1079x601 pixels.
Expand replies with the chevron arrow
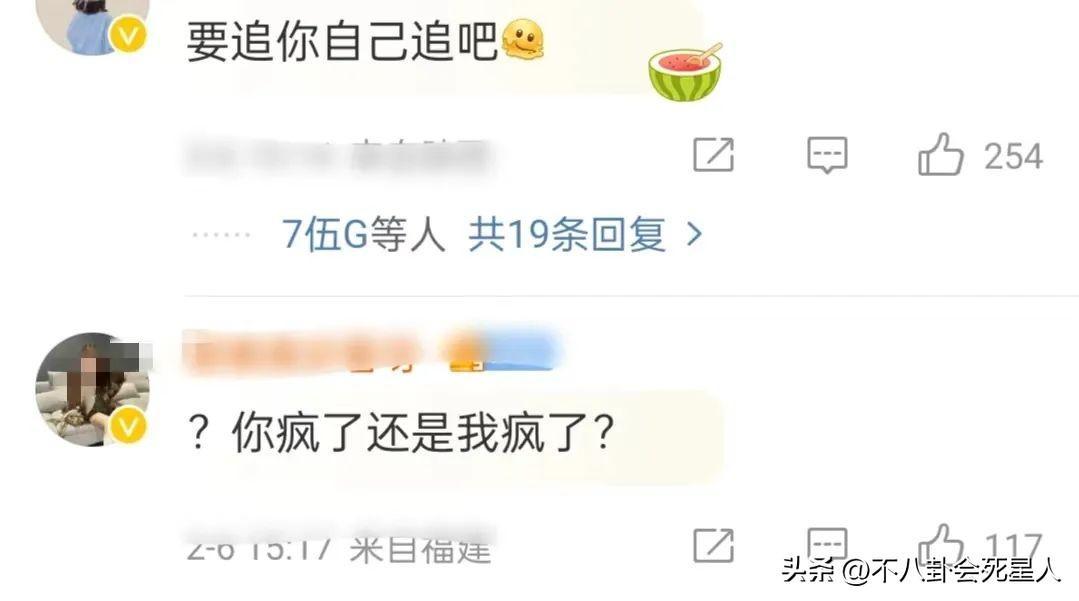pyautogui.click(x=694, y=235)
